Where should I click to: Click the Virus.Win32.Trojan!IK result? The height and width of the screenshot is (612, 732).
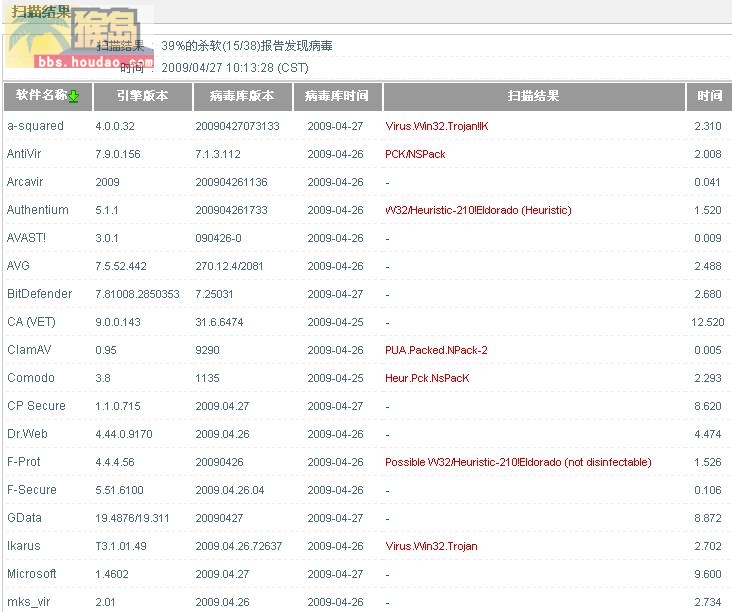[x=437, y=127]
